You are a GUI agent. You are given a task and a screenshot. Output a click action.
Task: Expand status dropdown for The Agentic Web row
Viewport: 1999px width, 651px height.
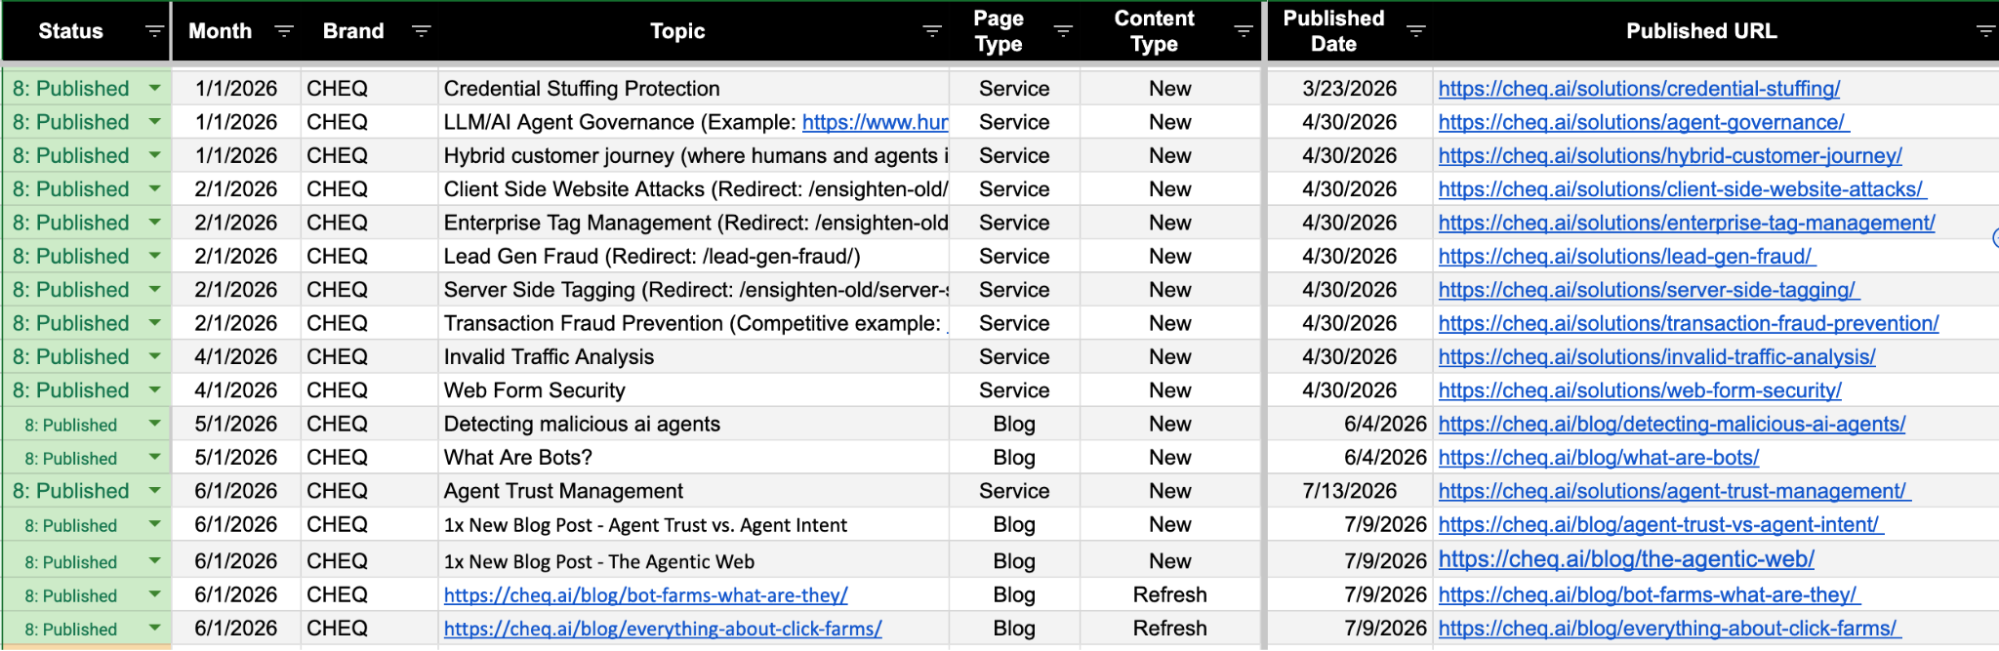(x=155, y=561)
